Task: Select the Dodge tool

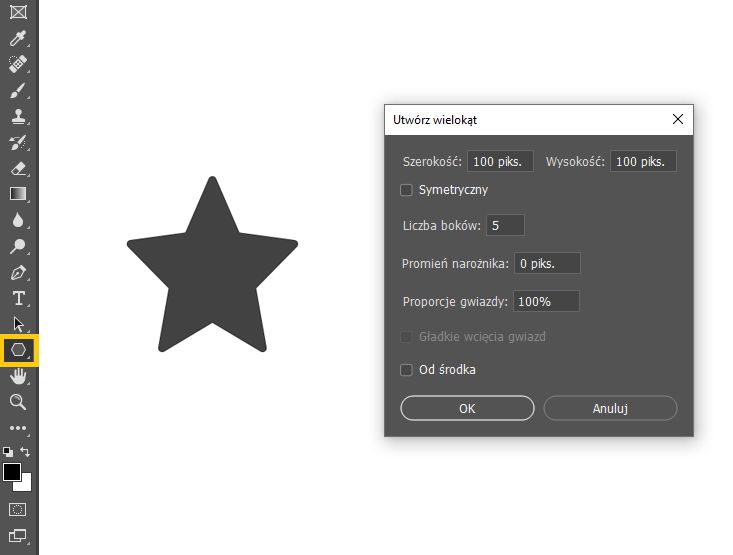Action: (x=18, y=246)
